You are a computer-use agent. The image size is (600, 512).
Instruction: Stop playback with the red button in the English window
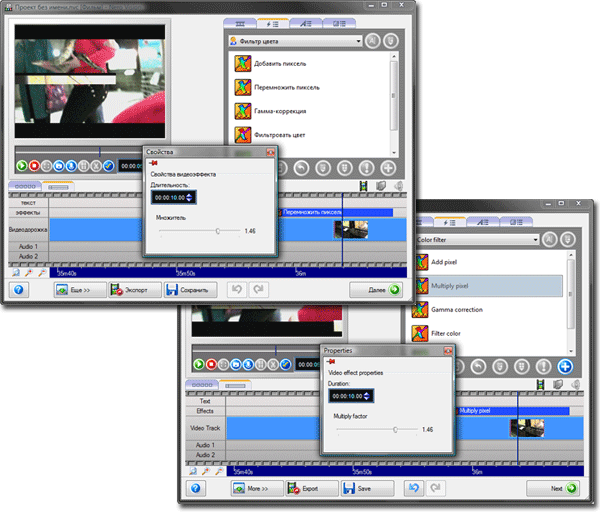coord(211,364)
